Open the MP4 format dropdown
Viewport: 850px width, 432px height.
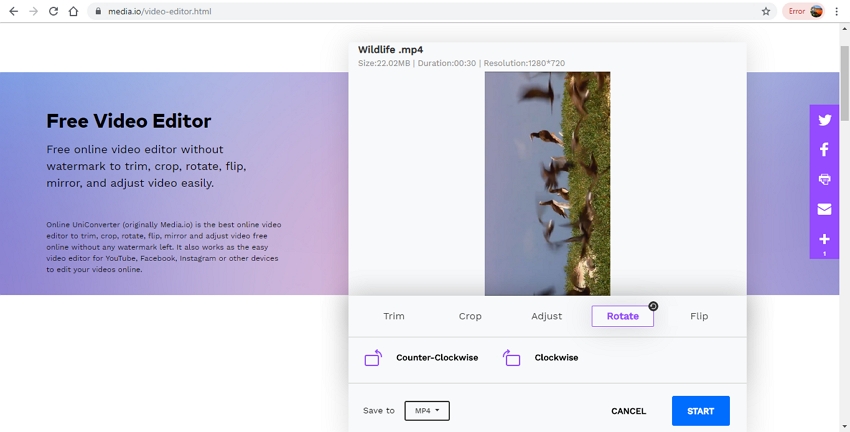pos(427,411)
